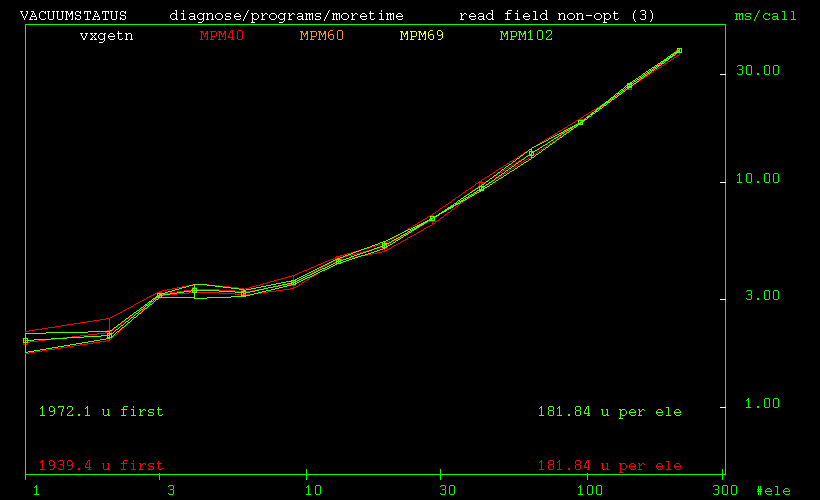The image size is (820, 500).
Task: Click the topmost data point marker on curve
Action: (x=679, y=51)
